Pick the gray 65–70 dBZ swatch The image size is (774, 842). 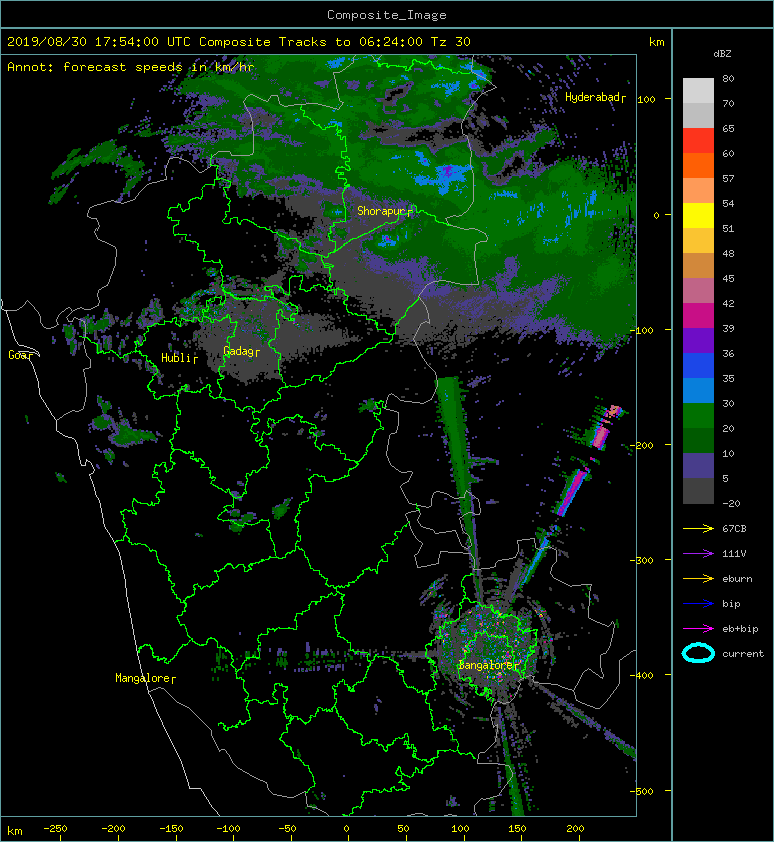click(698, 115)
